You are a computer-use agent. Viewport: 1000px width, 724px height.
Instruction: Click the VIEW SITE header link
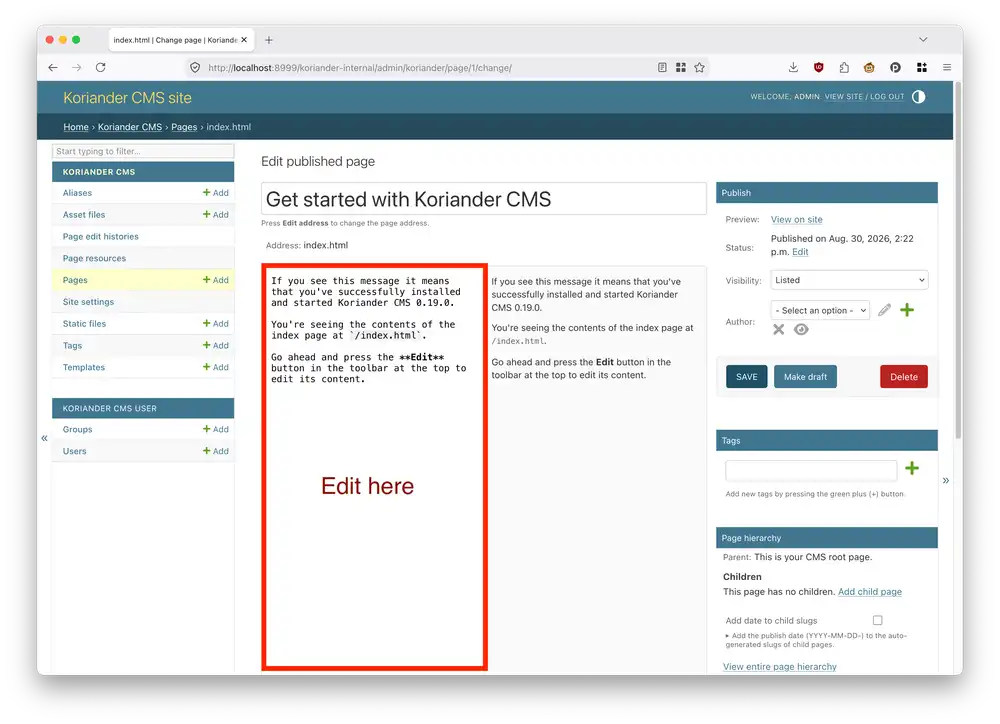coord(844,97)
